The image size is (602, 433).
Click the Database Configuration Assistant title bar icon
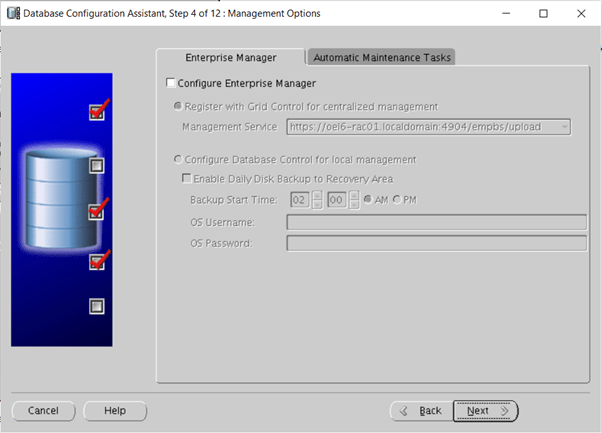(x=12, y=14)
